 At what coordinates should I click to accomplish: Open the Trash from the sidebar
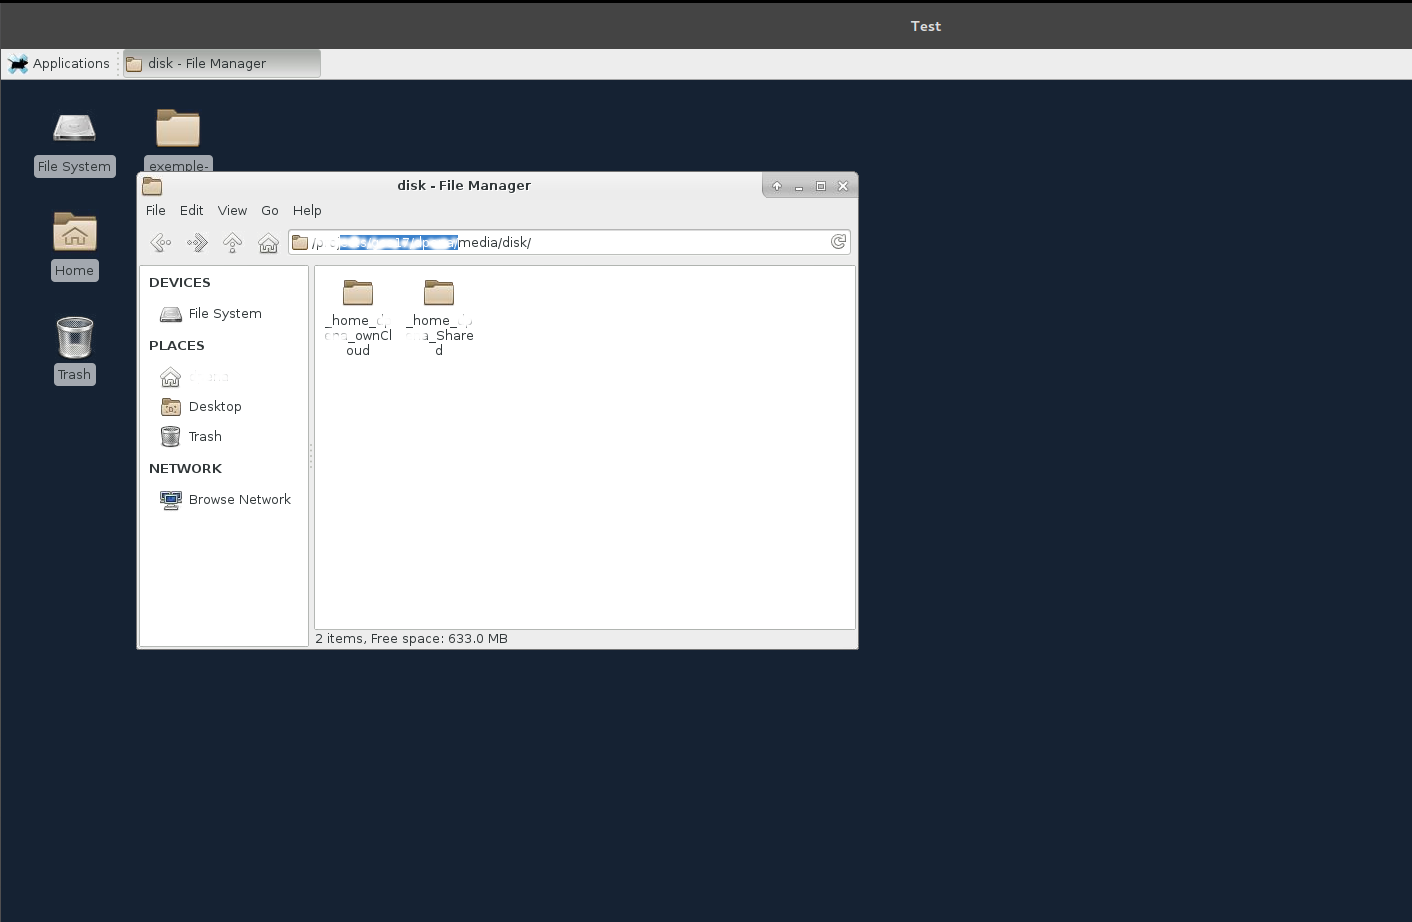[x=204, y=436]
